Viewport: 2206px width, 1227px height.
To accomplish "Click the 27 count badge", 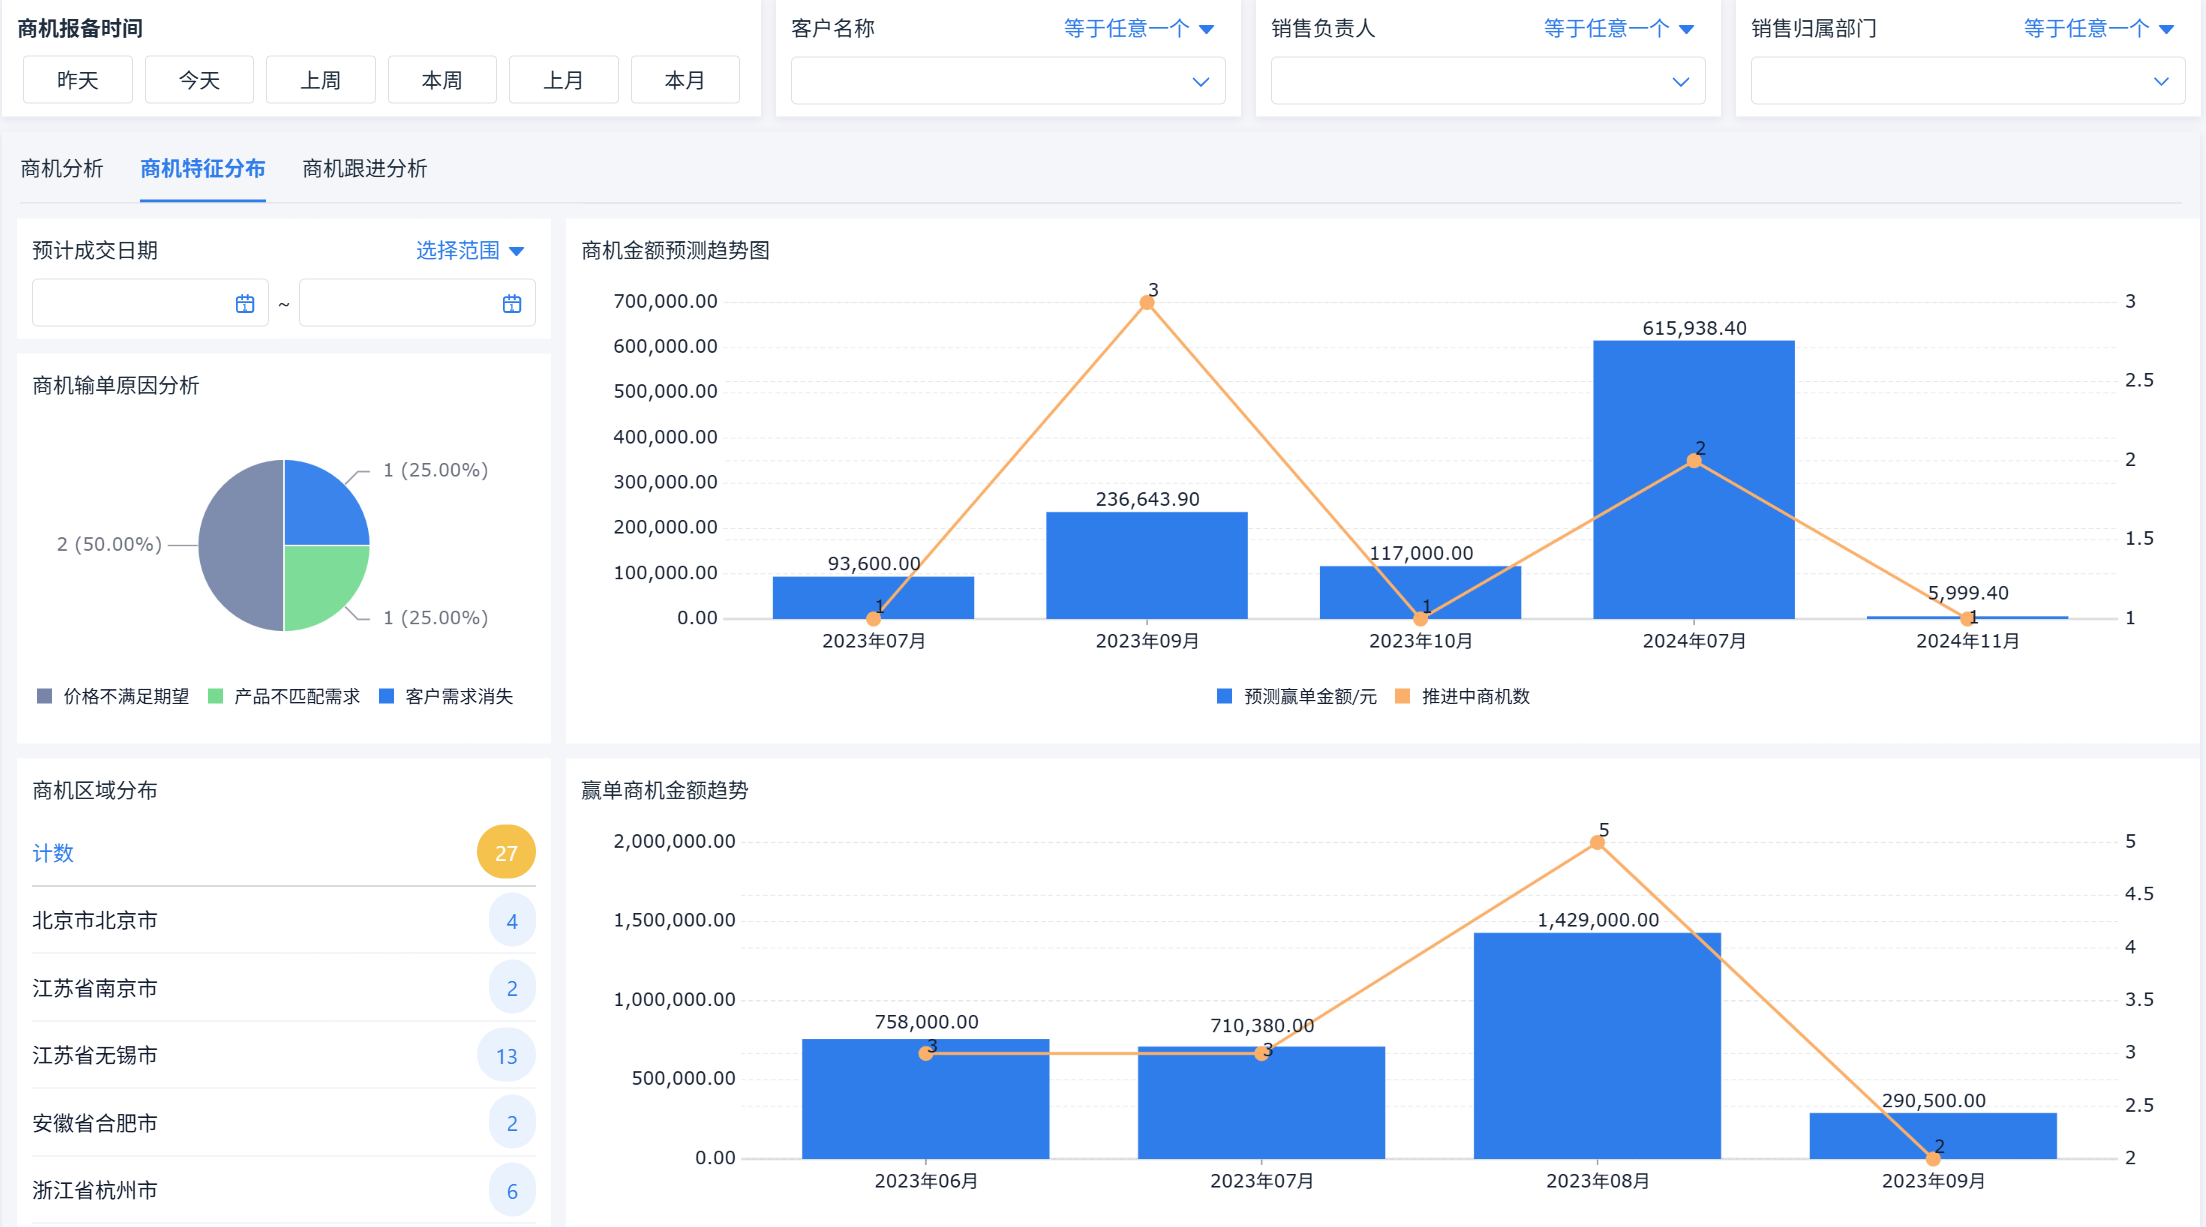I will 506,853.
